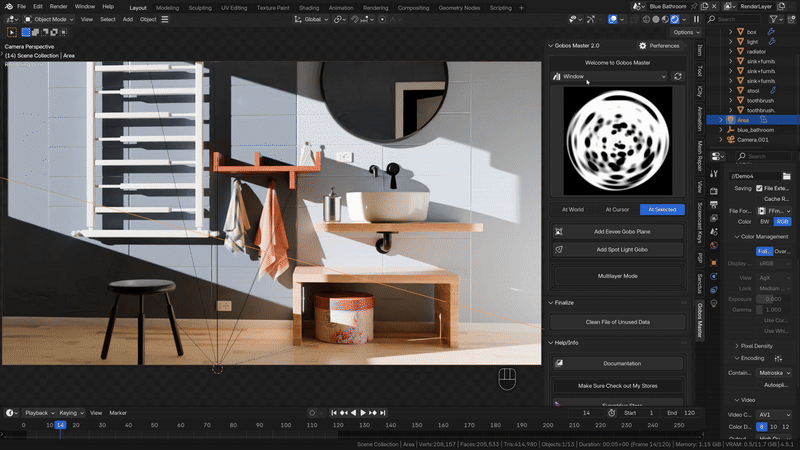The width and height of the screenshot is (800, 450).
Task: Expand the Pixel Density section
Action: [x=737, y=346]
